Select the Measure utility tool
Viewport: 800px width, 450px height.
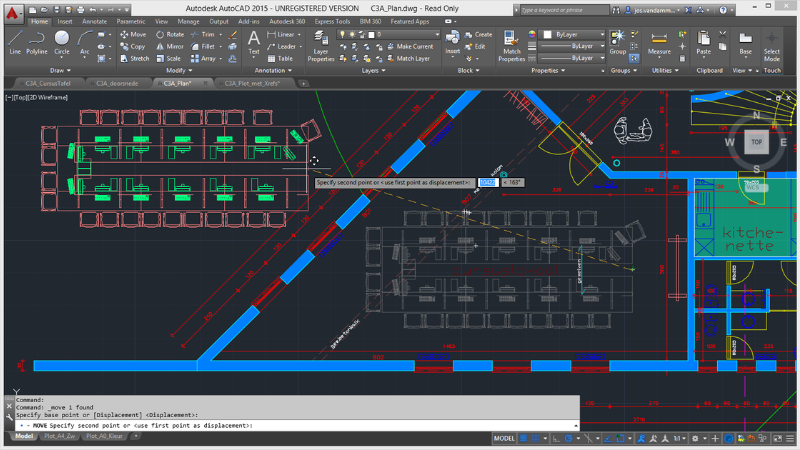(x=659, y=40)
